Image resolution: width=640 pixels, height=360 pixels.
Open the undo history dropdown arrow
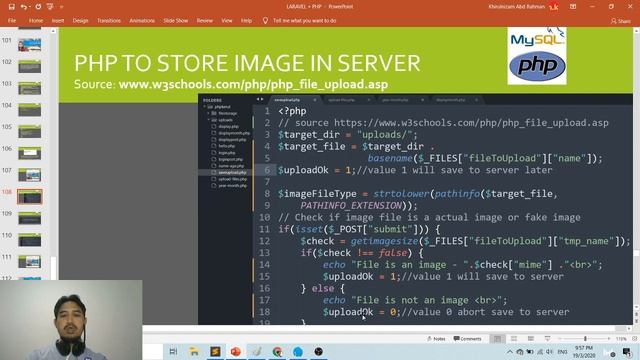[30, 7]
